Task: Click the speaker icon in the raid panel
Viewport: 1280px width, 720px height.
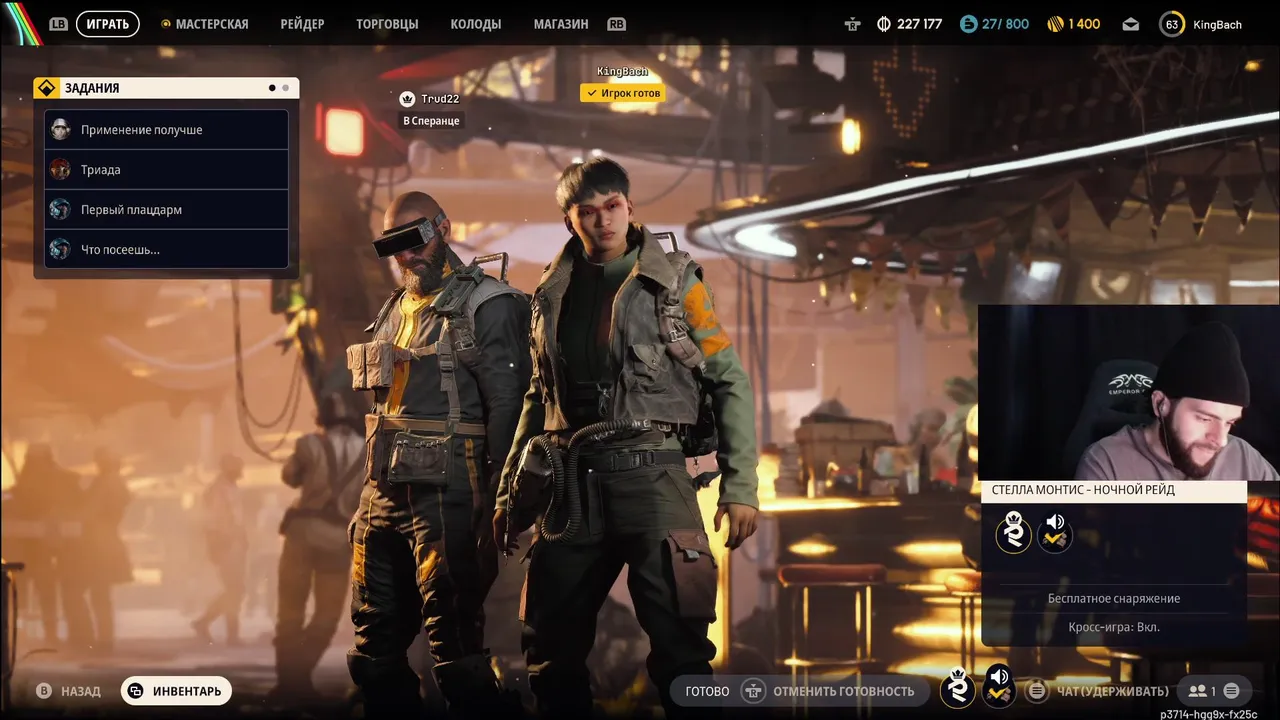Action: tap(1055, 532)
